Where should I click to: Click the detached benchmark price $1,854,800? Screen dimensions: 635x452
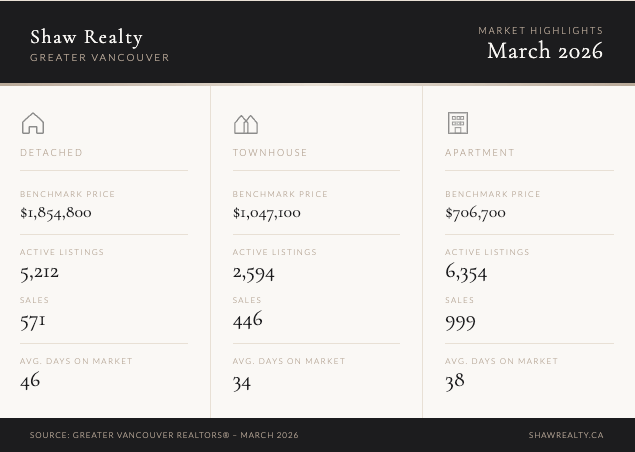tap(56, 212)
